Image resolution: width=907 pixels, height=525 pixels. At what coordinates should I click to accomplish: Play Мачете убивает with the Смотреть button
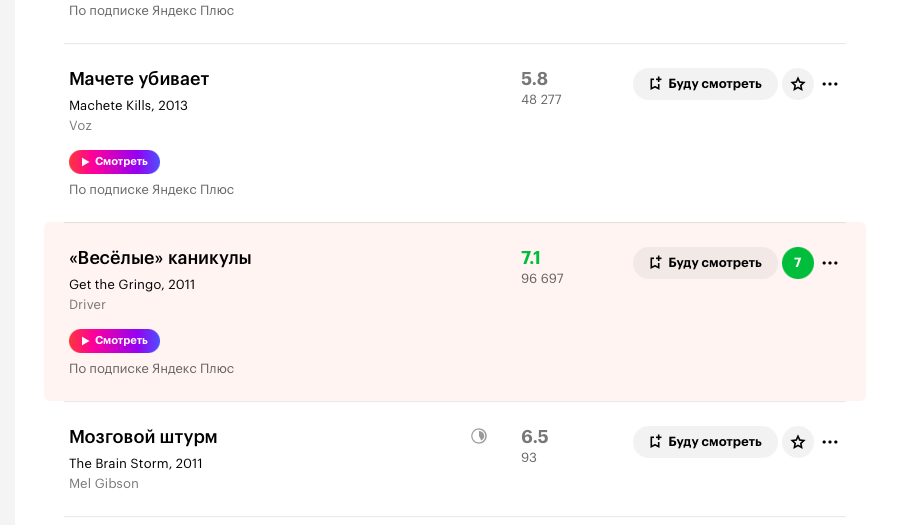click(115, 162)
